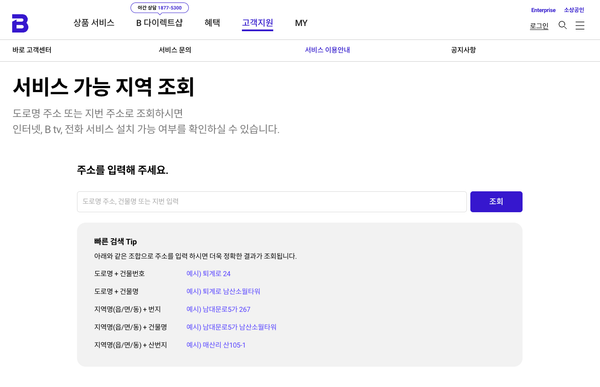Click the 빠른 검색 Tip heading
Screen dimensions: 600x387
click(x=116, y=242)
